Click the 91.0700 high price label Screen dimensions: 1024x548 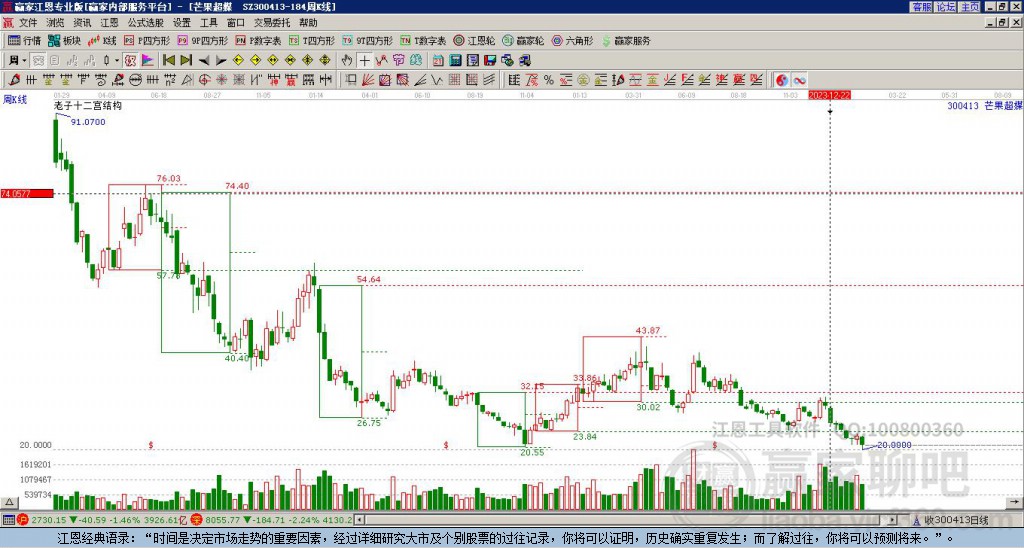click(x=88, y=122)
